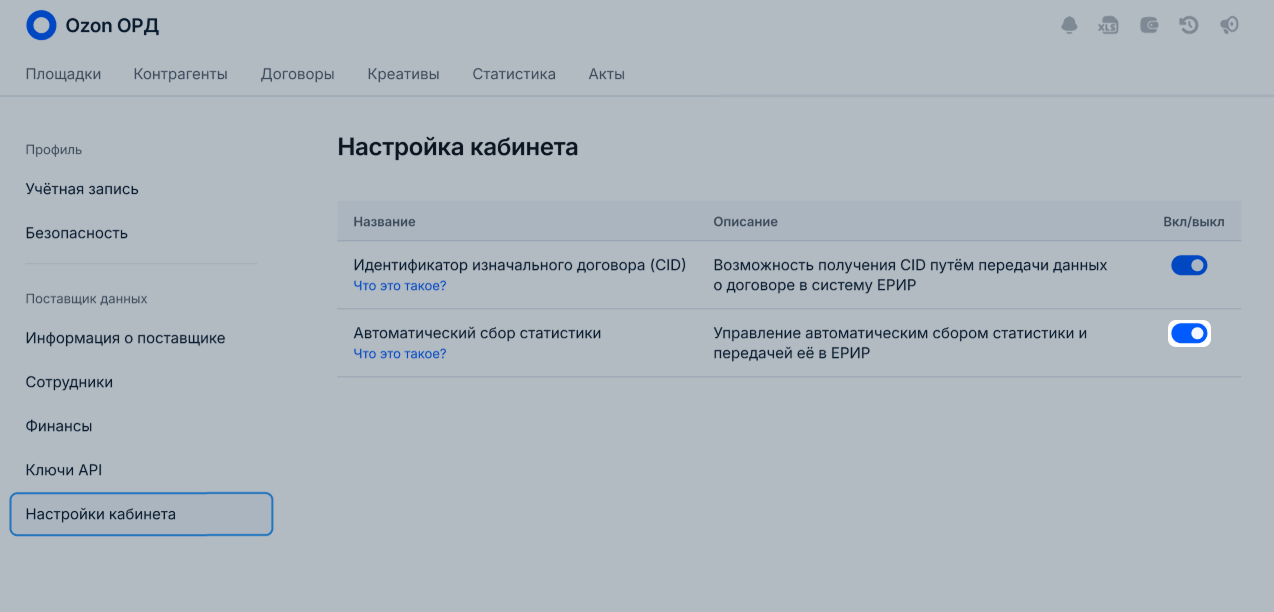This screenshot has height=612, width=1274.
Task: Go to the Договоры tab
Action: coord(297,74)
